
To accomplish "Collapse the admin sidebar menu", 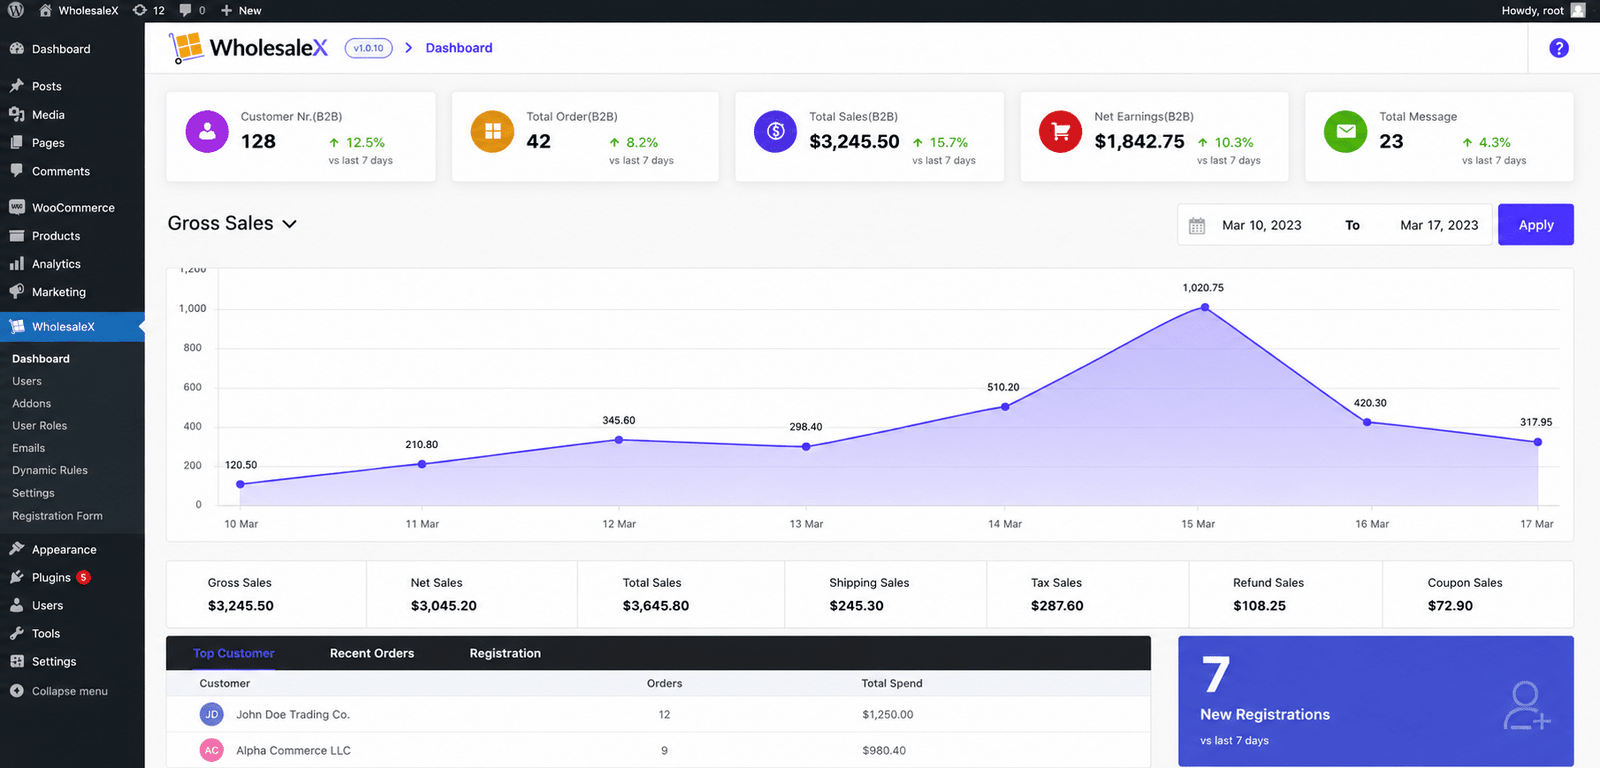I will click(x=59, y=691).
